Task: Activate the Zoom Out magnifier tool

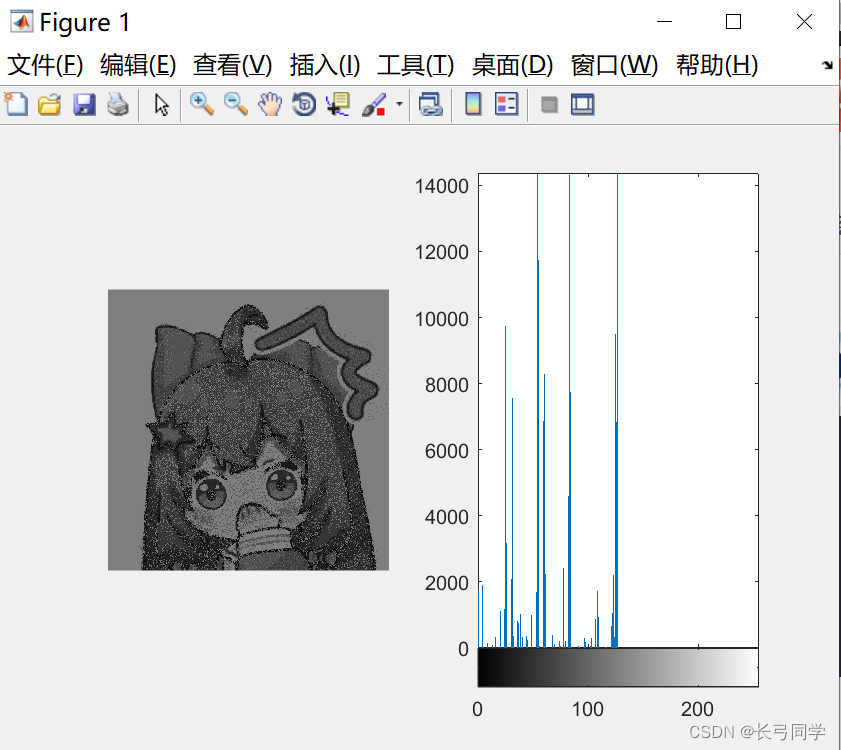Action: 235,104
